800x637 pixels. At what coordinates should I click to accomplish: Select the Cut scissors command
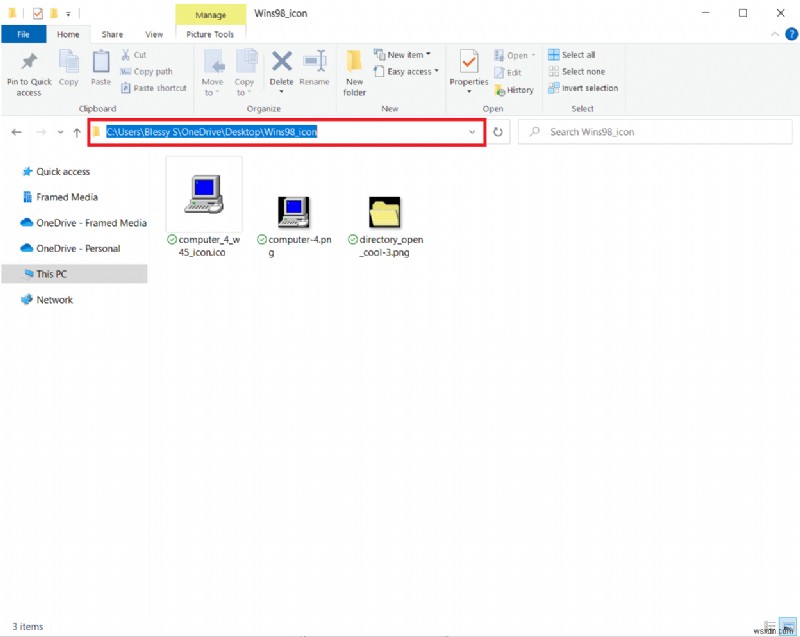coord(134,55)
